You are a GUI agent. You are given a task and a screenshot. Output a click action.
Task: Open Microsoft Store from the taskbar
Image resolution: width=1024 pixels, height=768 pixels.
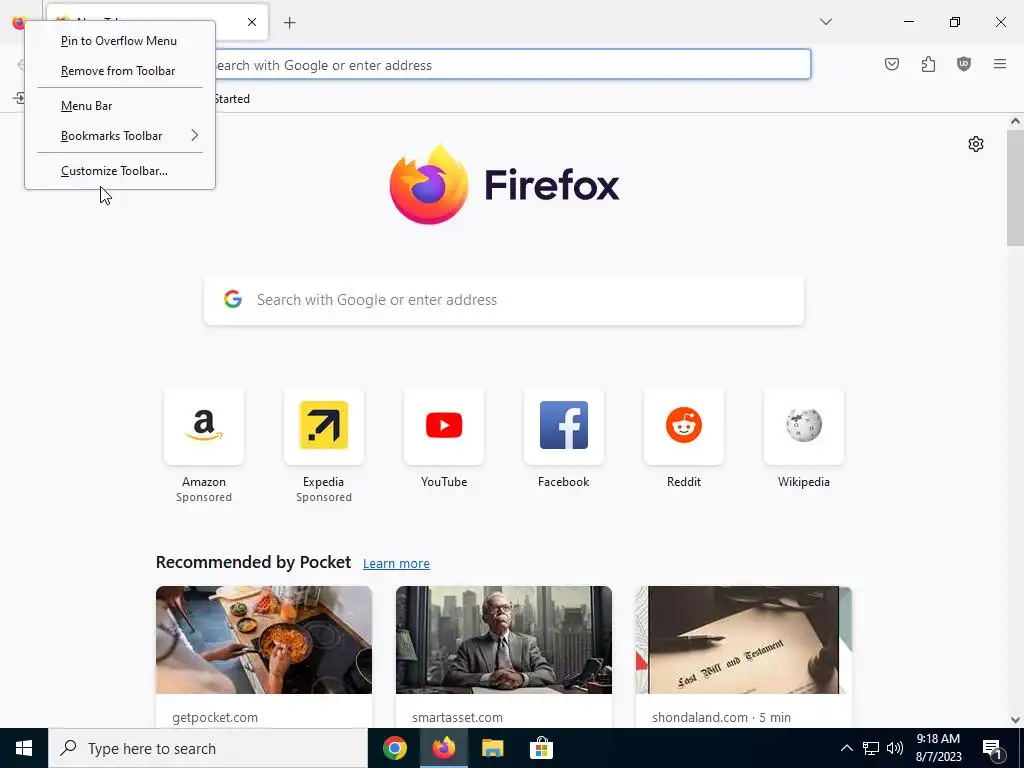[541, 748]
